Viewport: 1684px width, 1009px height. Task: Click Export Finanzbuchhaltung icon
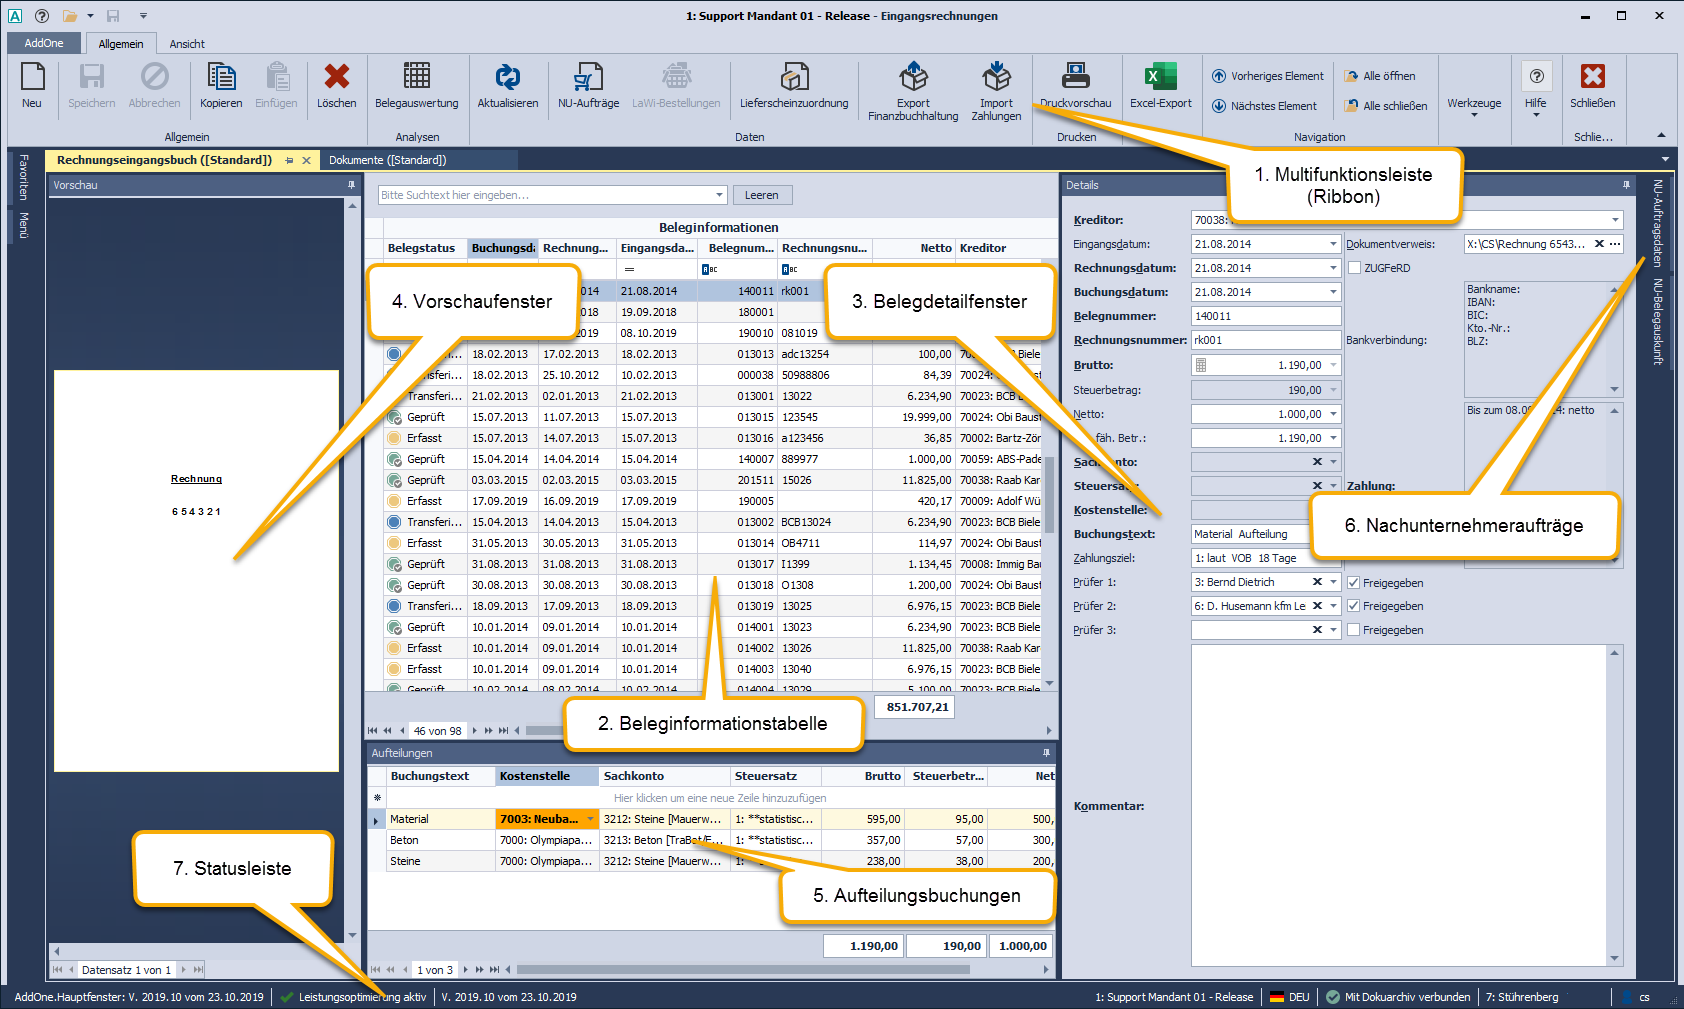[912, 78]
